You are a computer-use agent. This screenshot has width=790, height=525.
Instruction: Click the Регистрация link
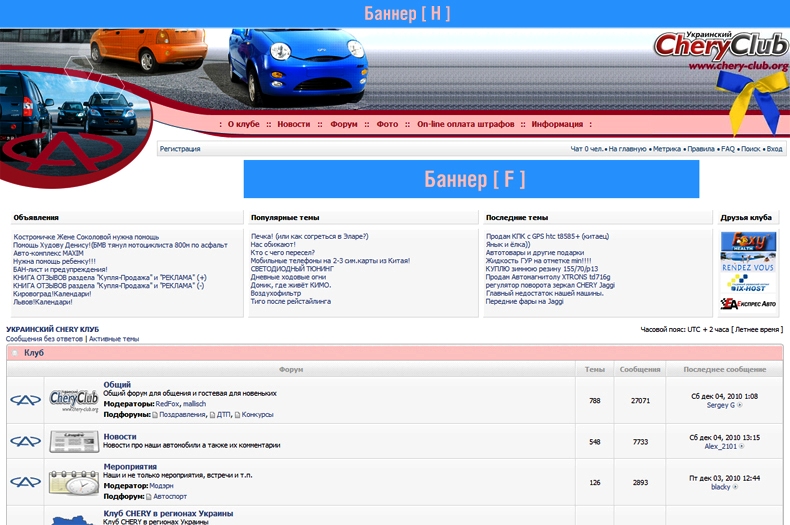[180, 149]
